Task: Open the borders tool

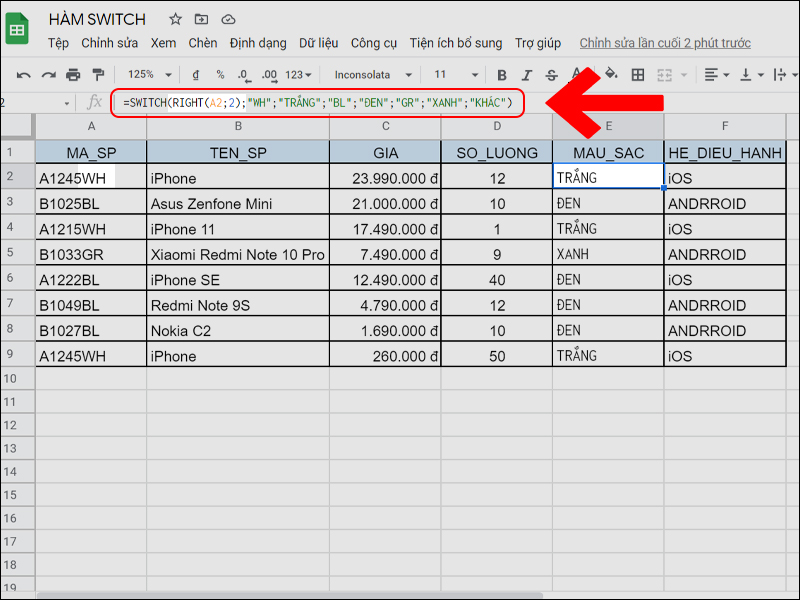Action: (x=637, y=75)
